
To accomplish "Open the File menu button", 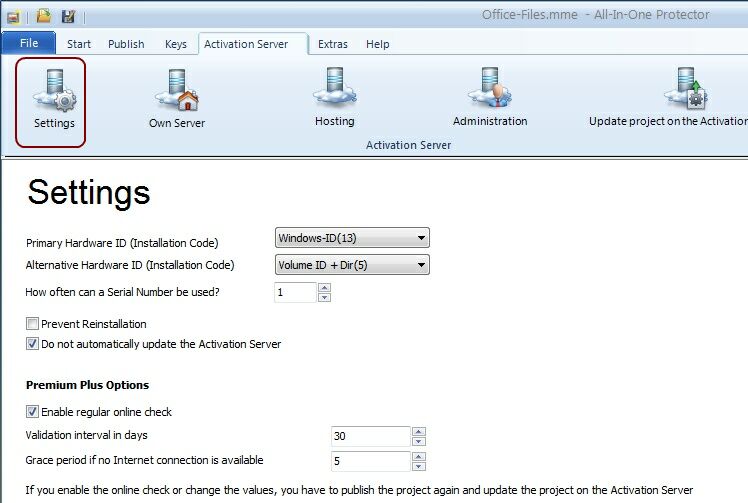I will [x=29, y=44].
